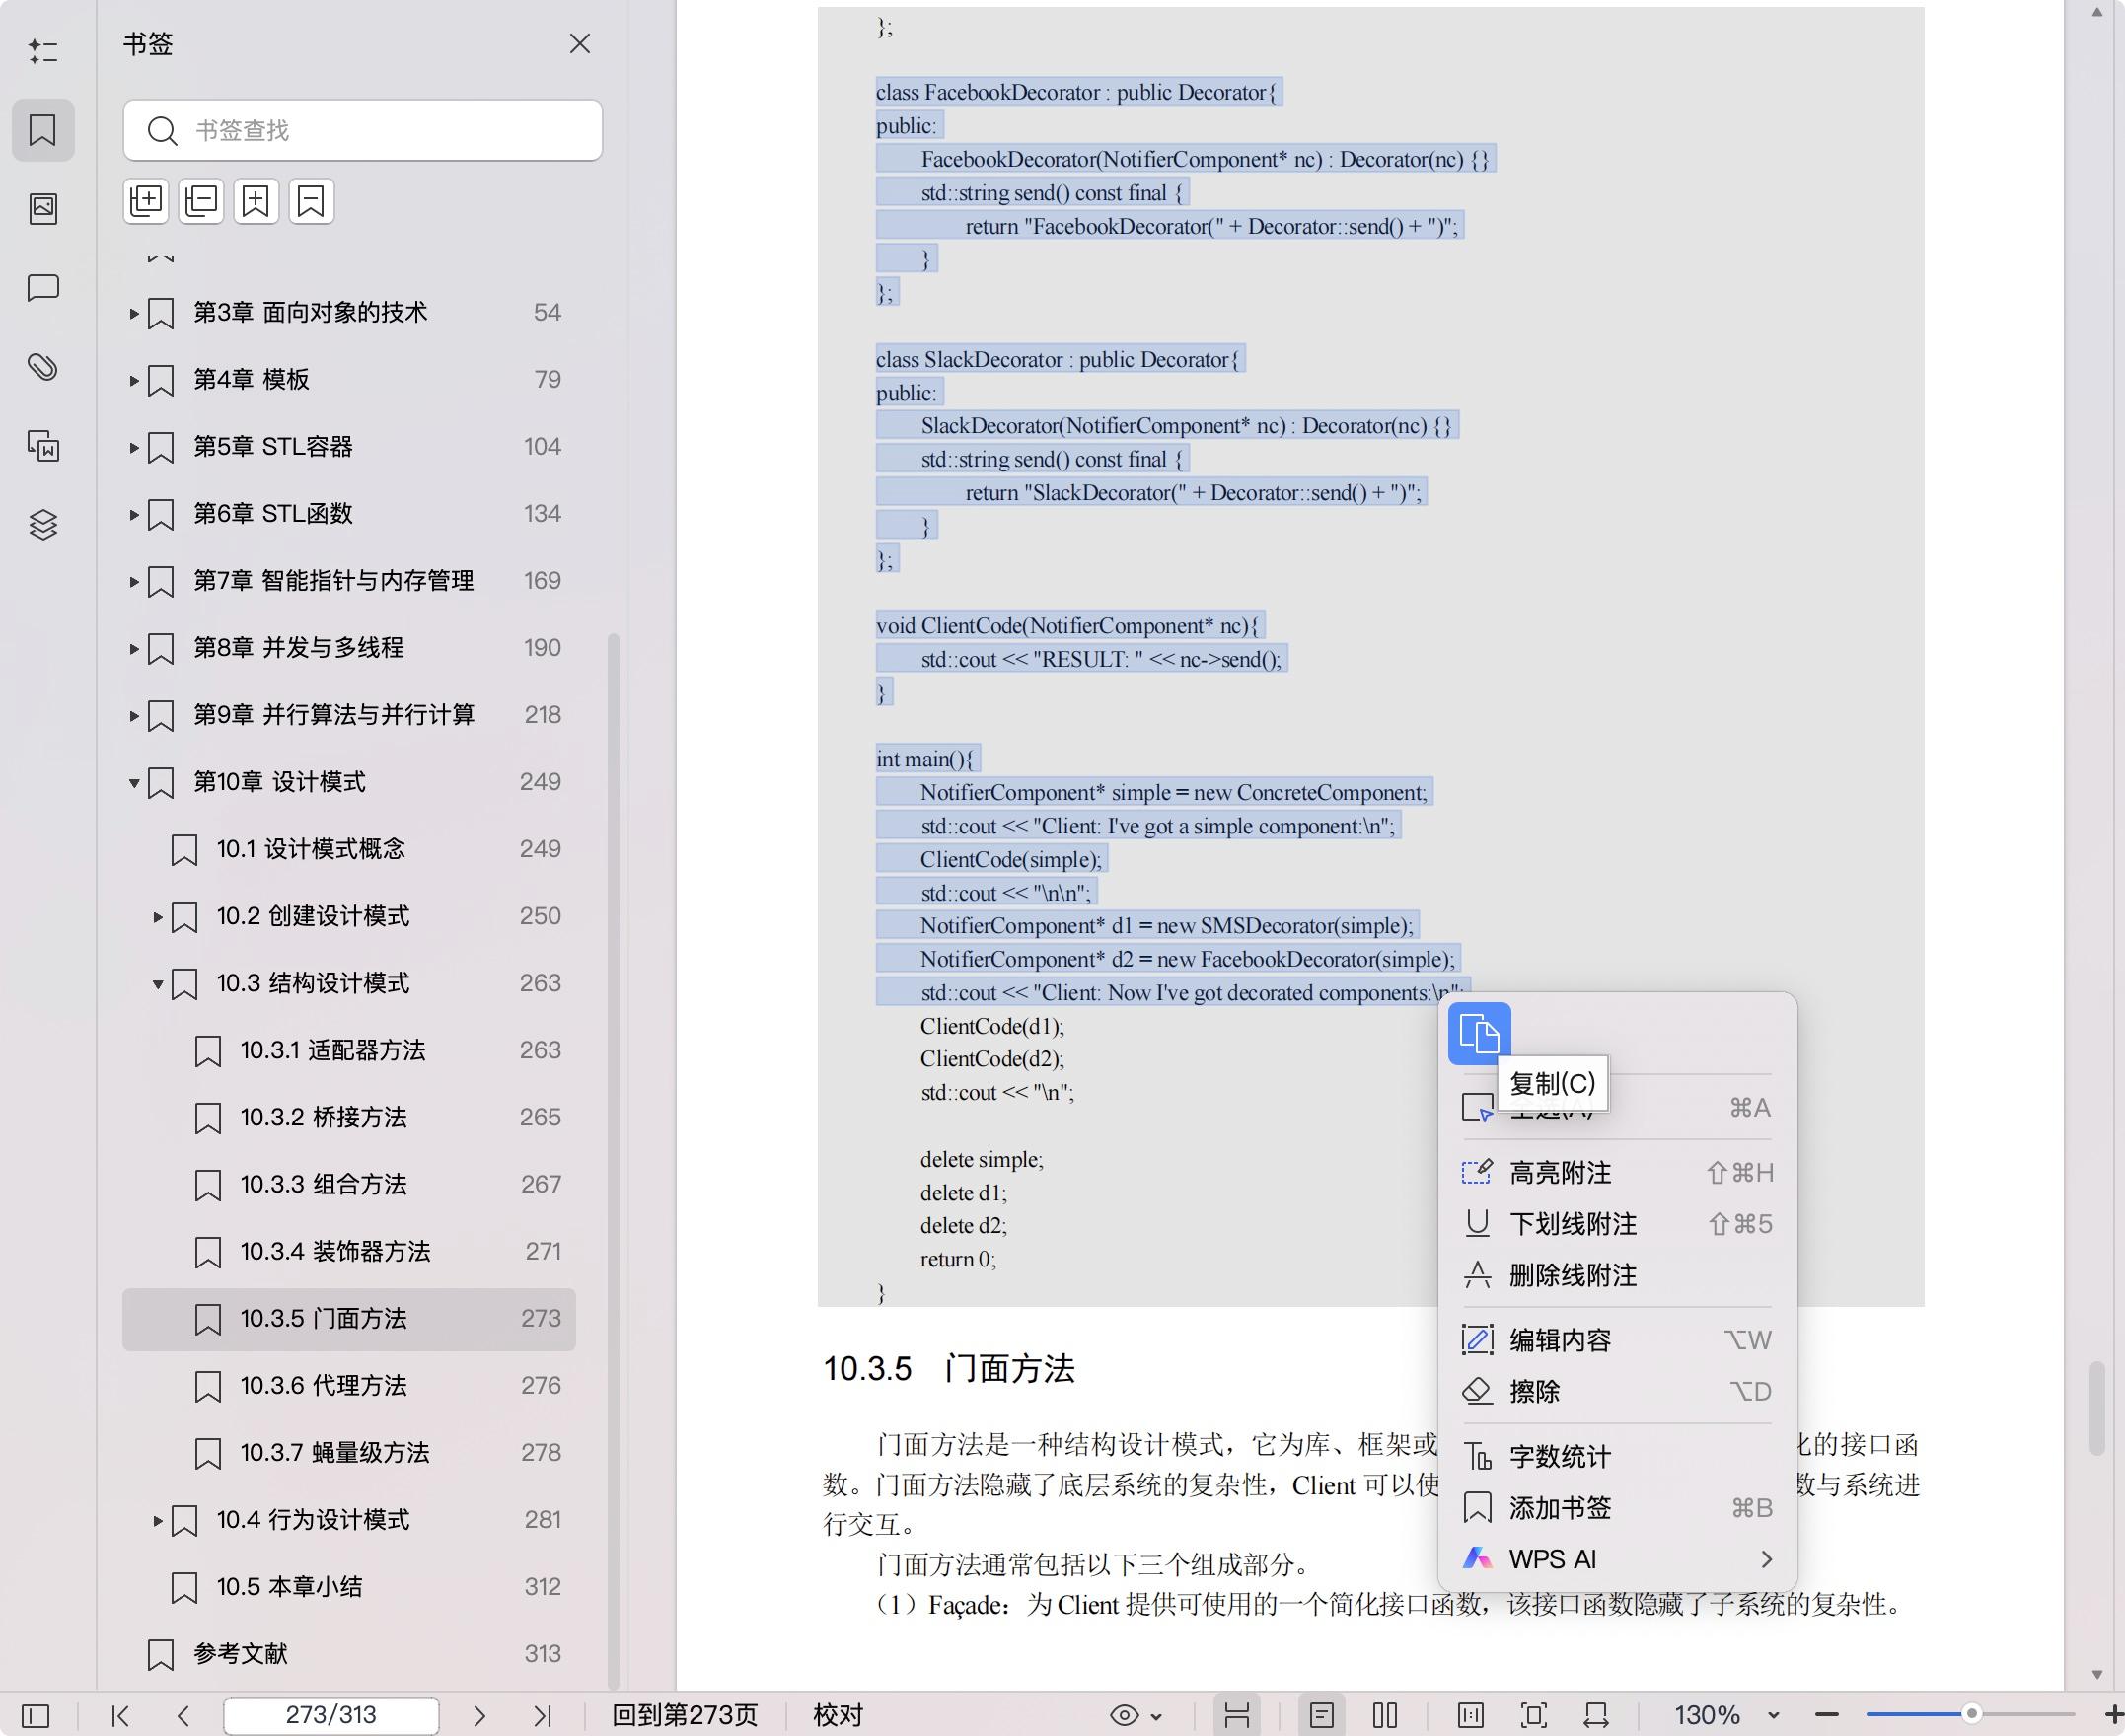Go to next page arrow

(479, 1716)
